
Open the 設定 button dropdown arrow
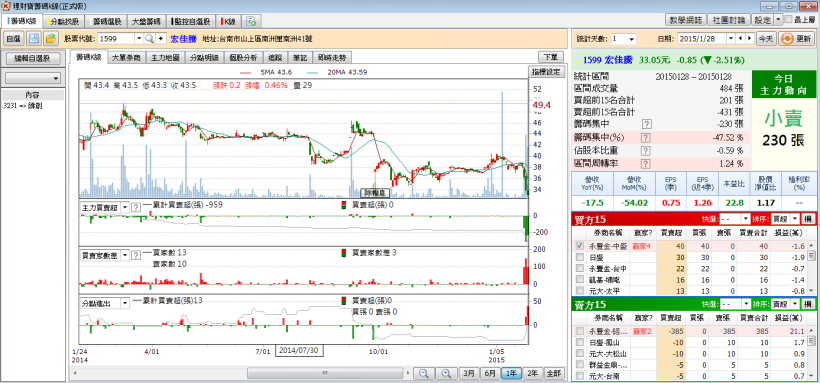tap(778, 20)
